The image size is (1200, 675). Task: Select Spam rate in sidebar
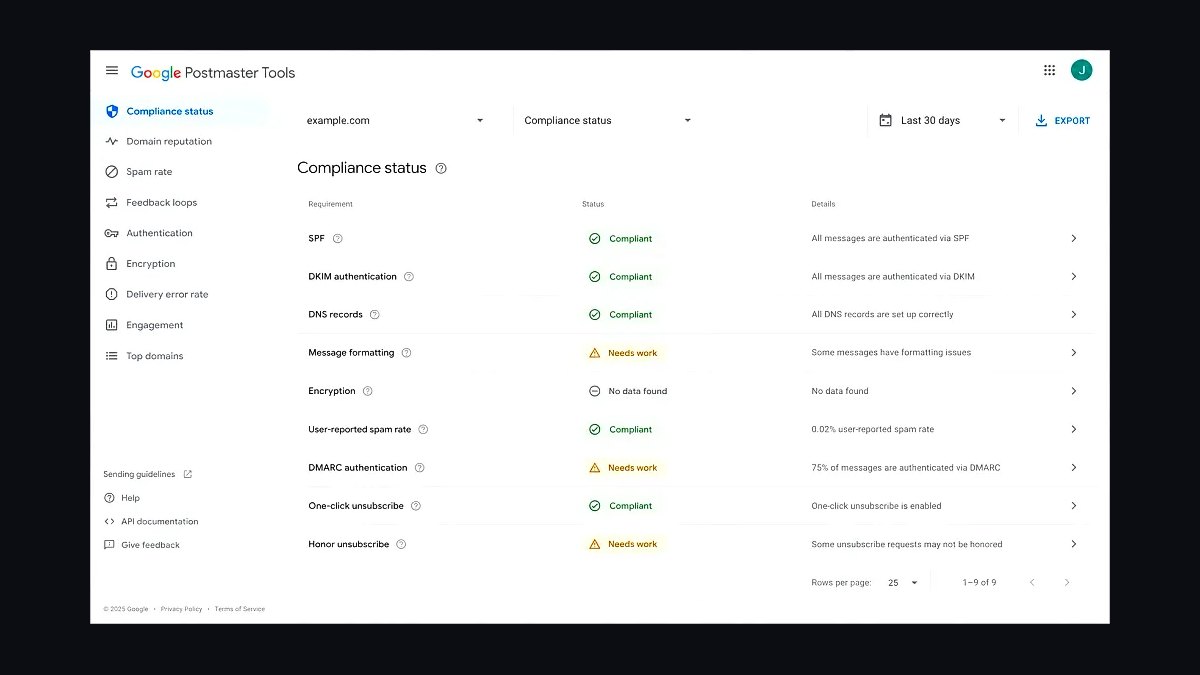click(149, 172)
